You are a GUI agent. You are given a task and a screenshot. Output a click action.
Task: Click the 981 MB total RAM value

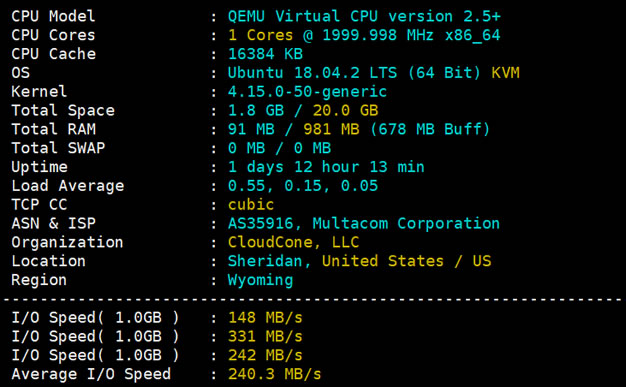tap(331, 129)
